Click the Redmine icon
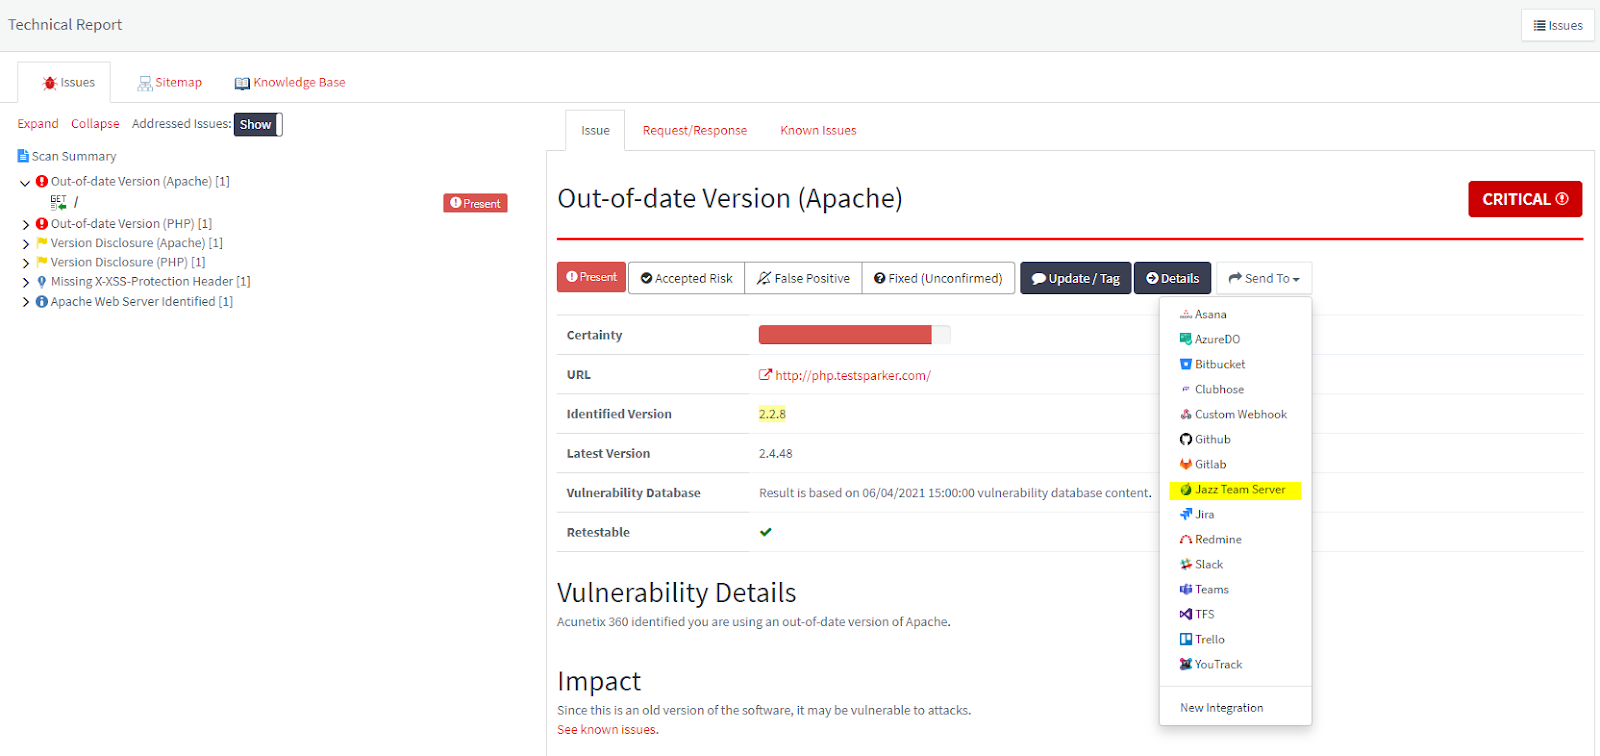The width and height of the screenshot is (1600, 756). coord(1186,539)
